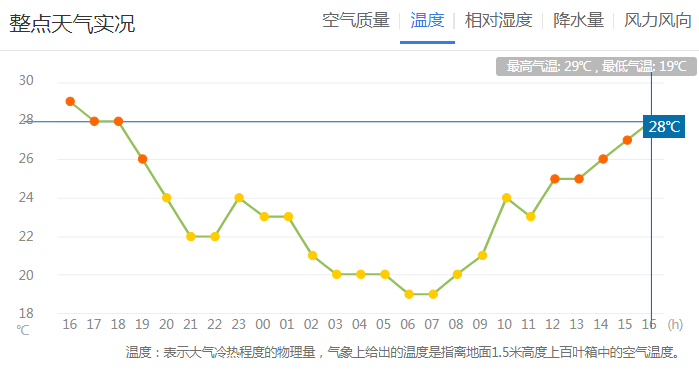Screen dimensions: 699x370
Task: Click the orange data point at hour 18
Action: [118, 121]
